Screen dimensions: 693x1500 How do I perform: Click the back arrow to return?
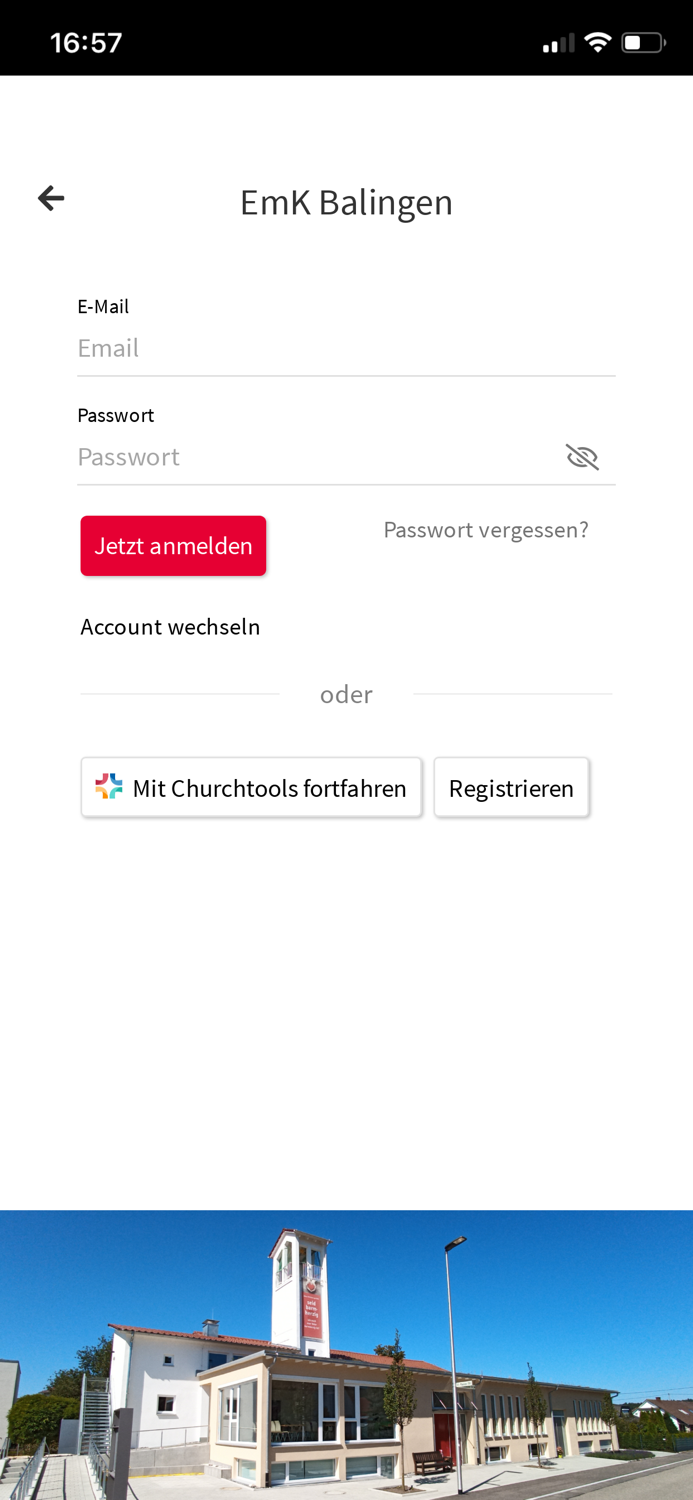click(x=49, y=197)
